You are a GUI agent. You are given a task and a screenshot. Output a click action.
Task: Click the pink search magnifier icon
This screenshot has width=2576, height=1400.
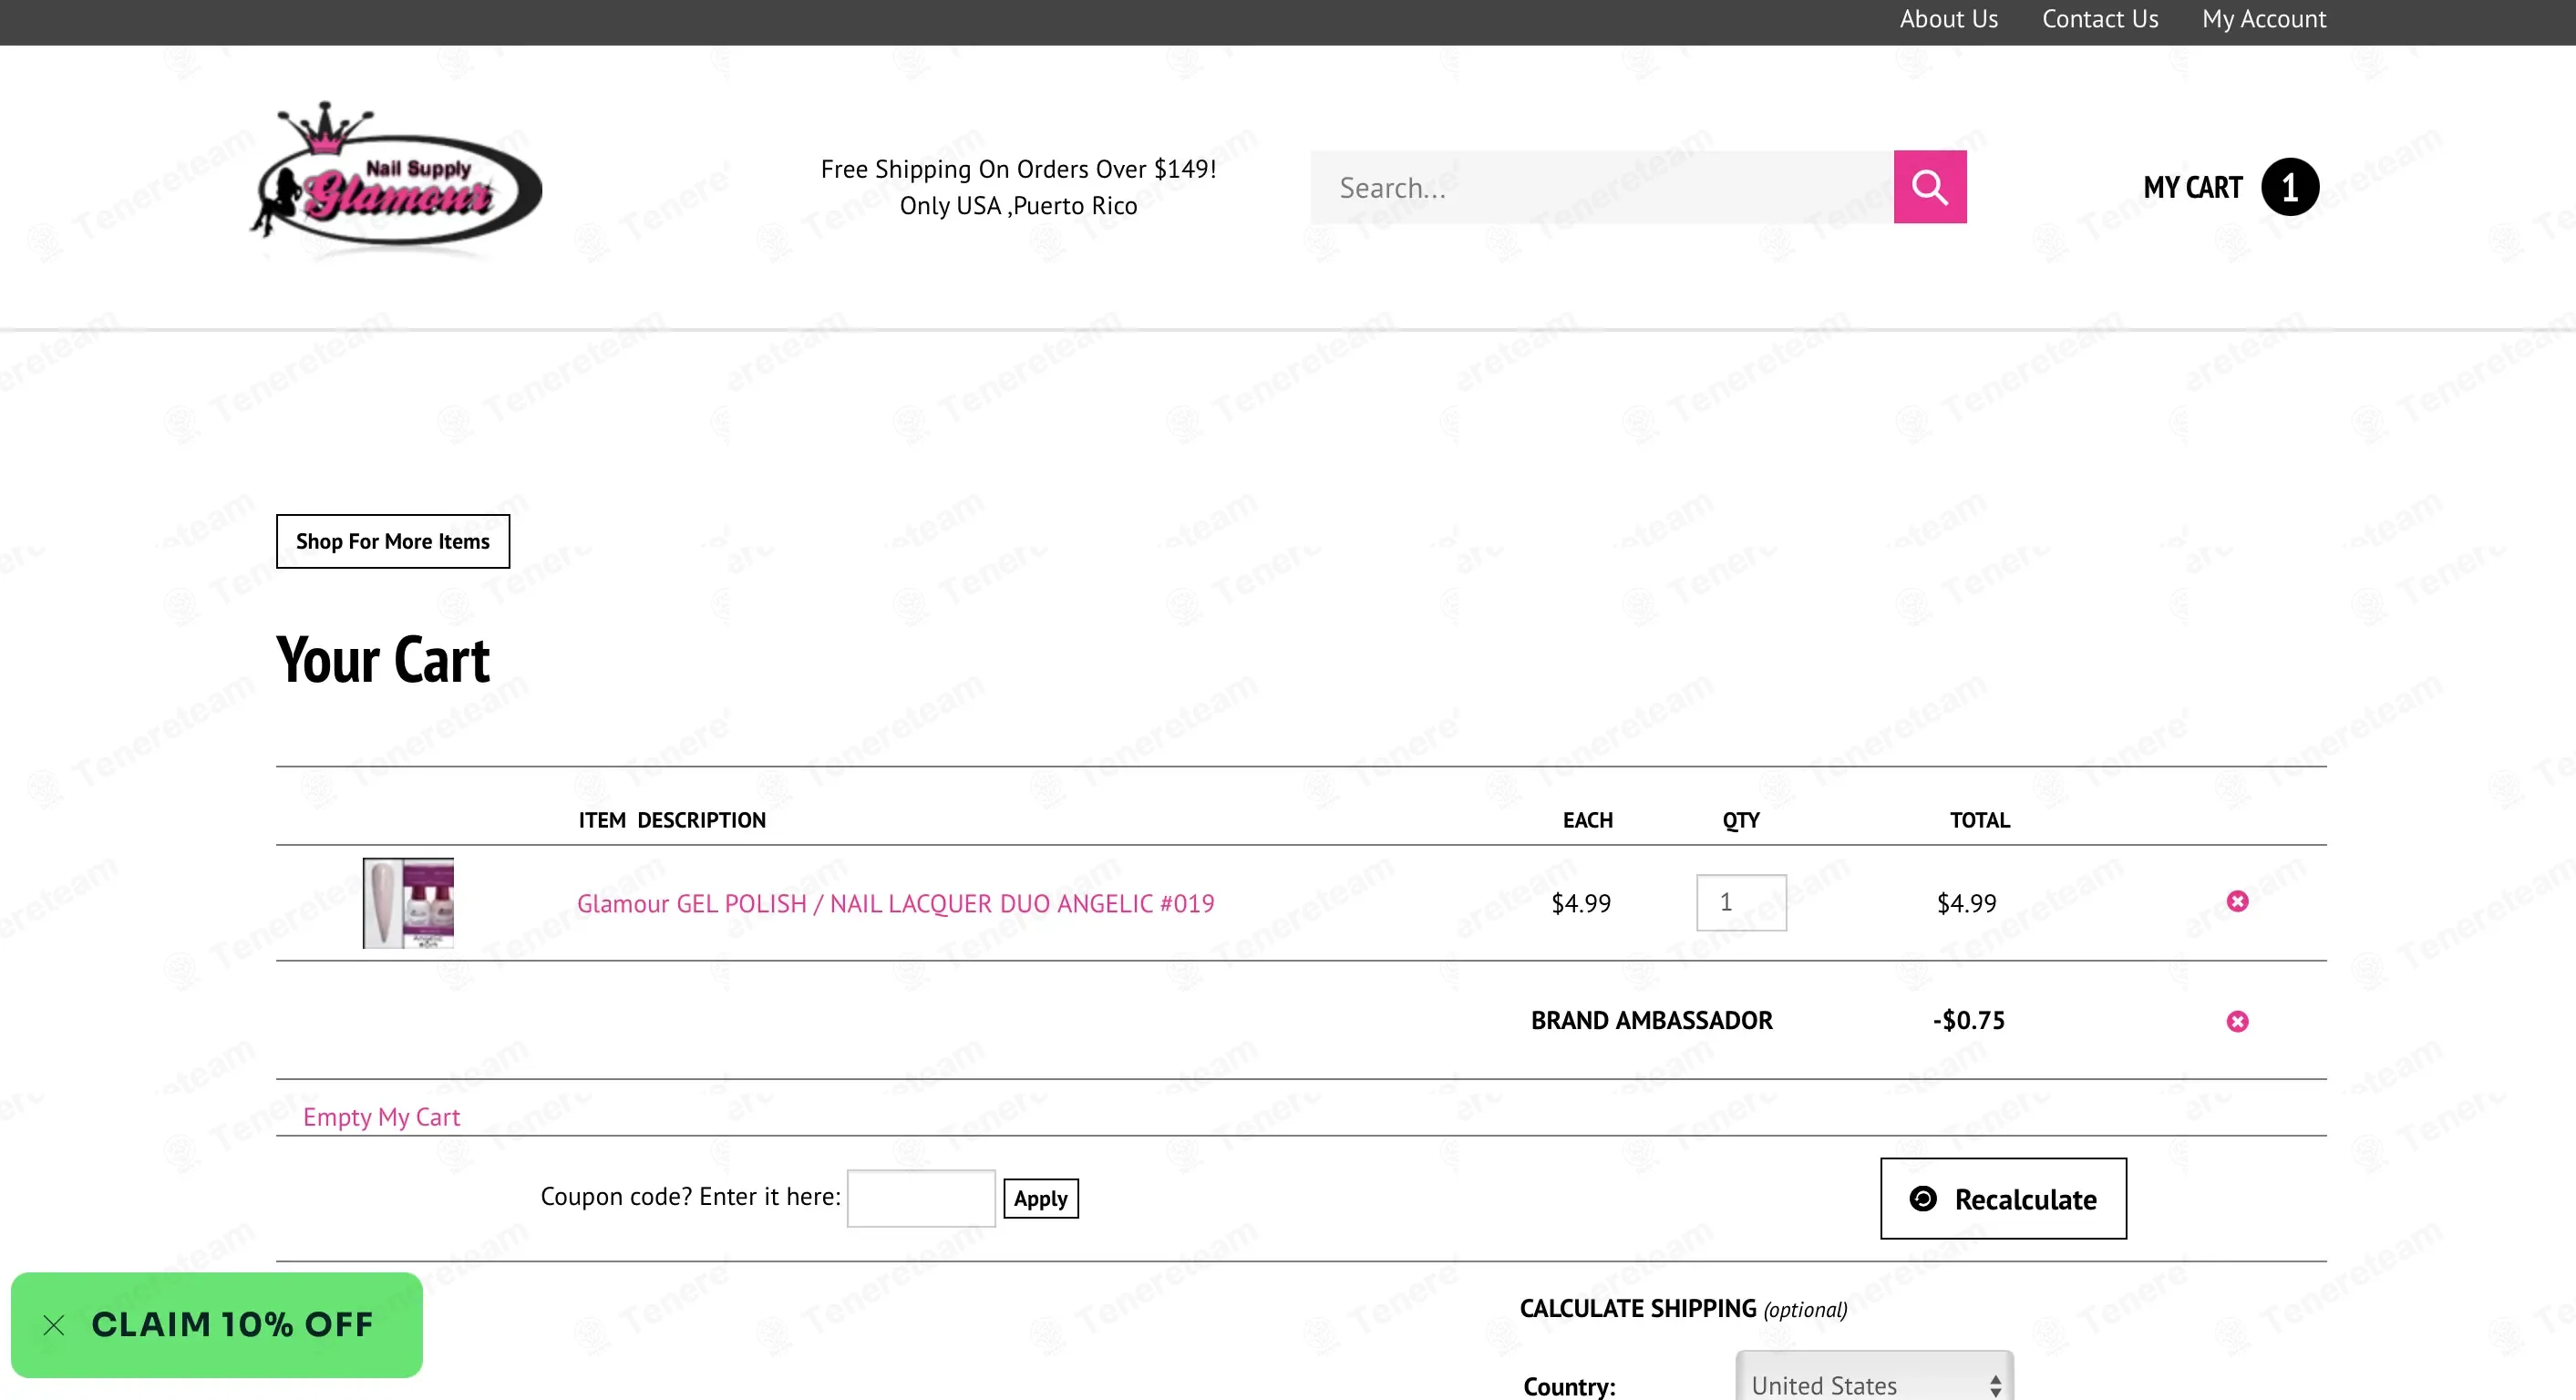pyautogui.click(x=1929, y=187)
